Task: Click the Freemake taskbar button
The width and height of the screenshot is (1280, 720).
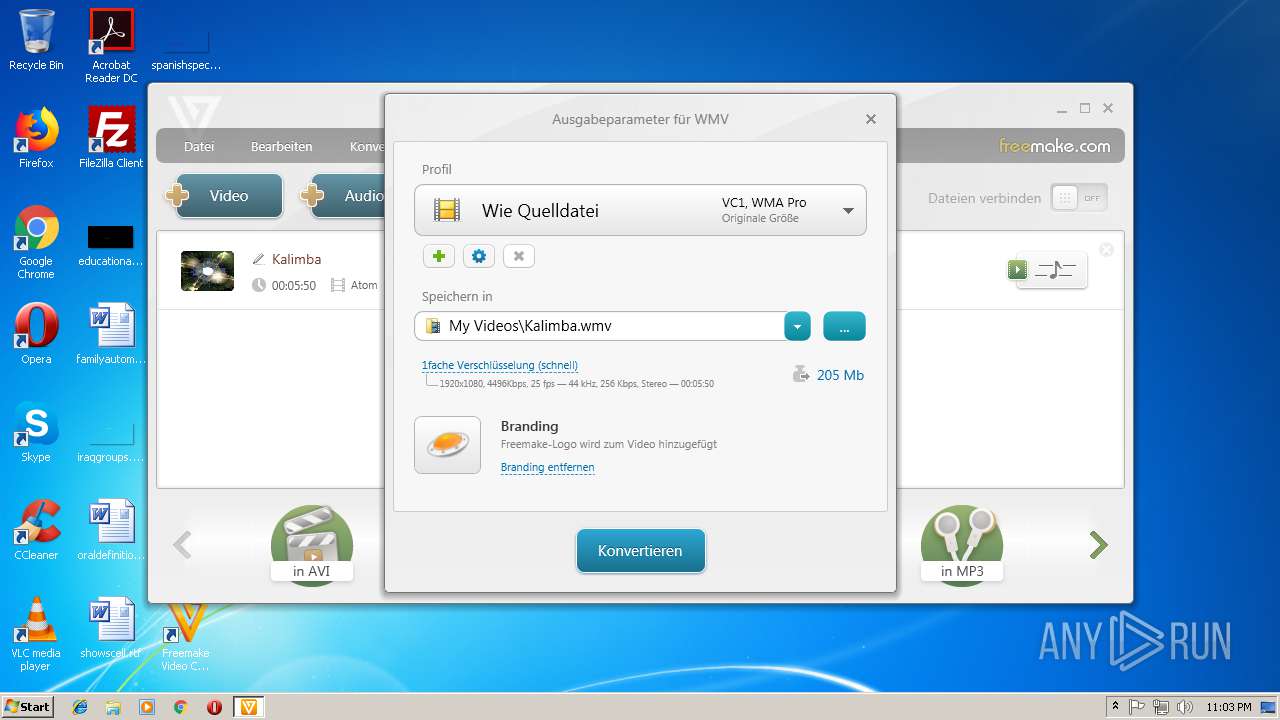Action: [249, 707]
